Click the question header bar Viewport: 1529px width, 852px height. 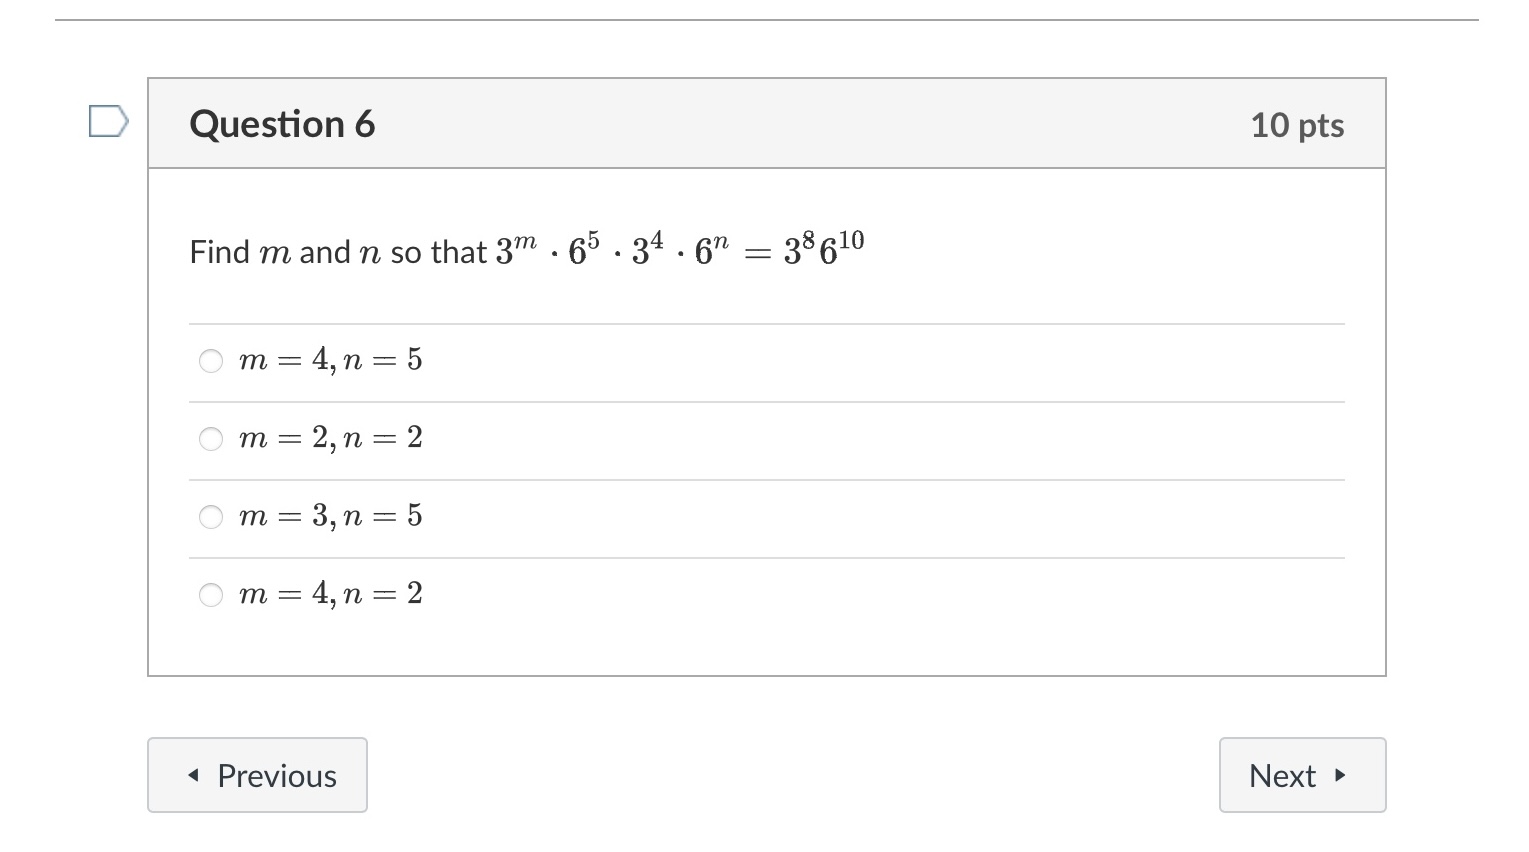(767, 123)
